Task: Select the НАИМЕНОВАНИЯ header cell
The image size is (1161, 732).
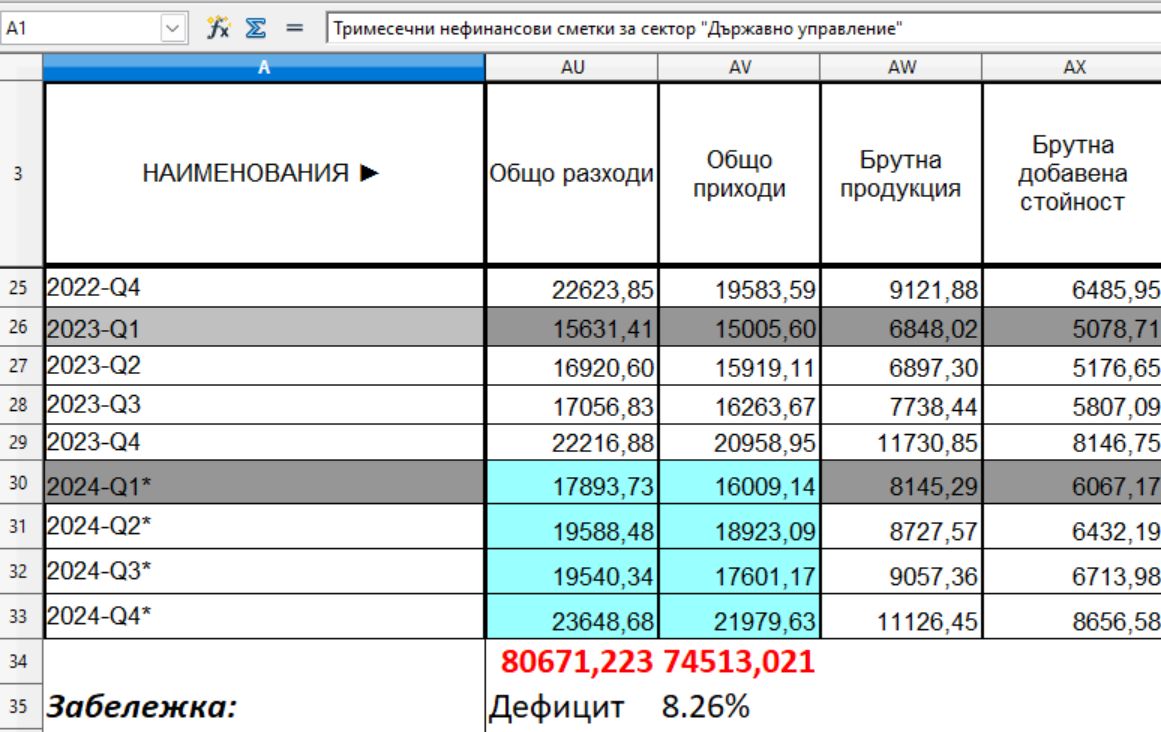Action: point(263,174)
